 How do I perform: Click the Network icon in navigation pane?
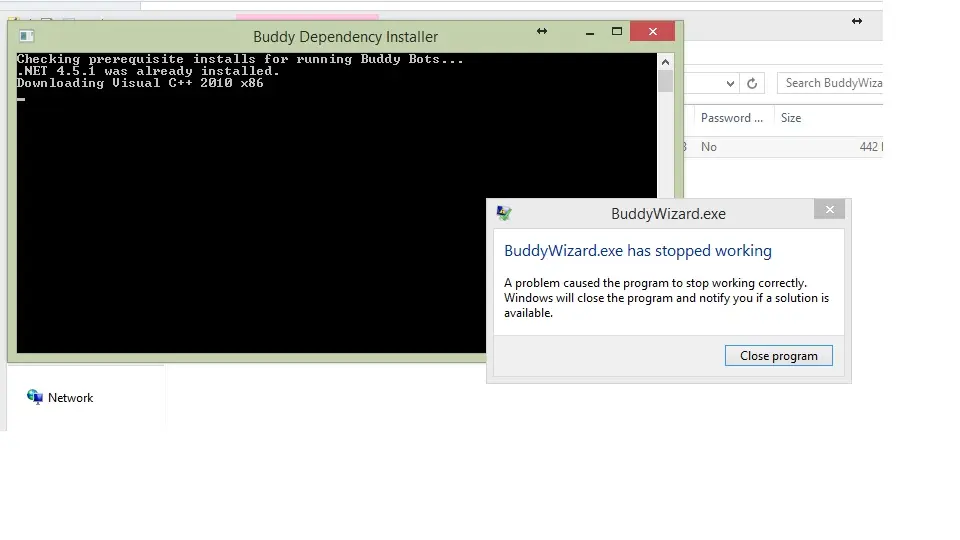point(35,397)
